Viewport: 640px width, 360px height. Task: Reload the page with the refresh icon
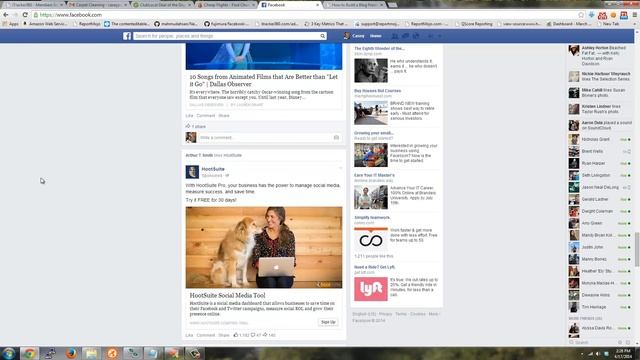pyautogui.click(x=25, y=15)
